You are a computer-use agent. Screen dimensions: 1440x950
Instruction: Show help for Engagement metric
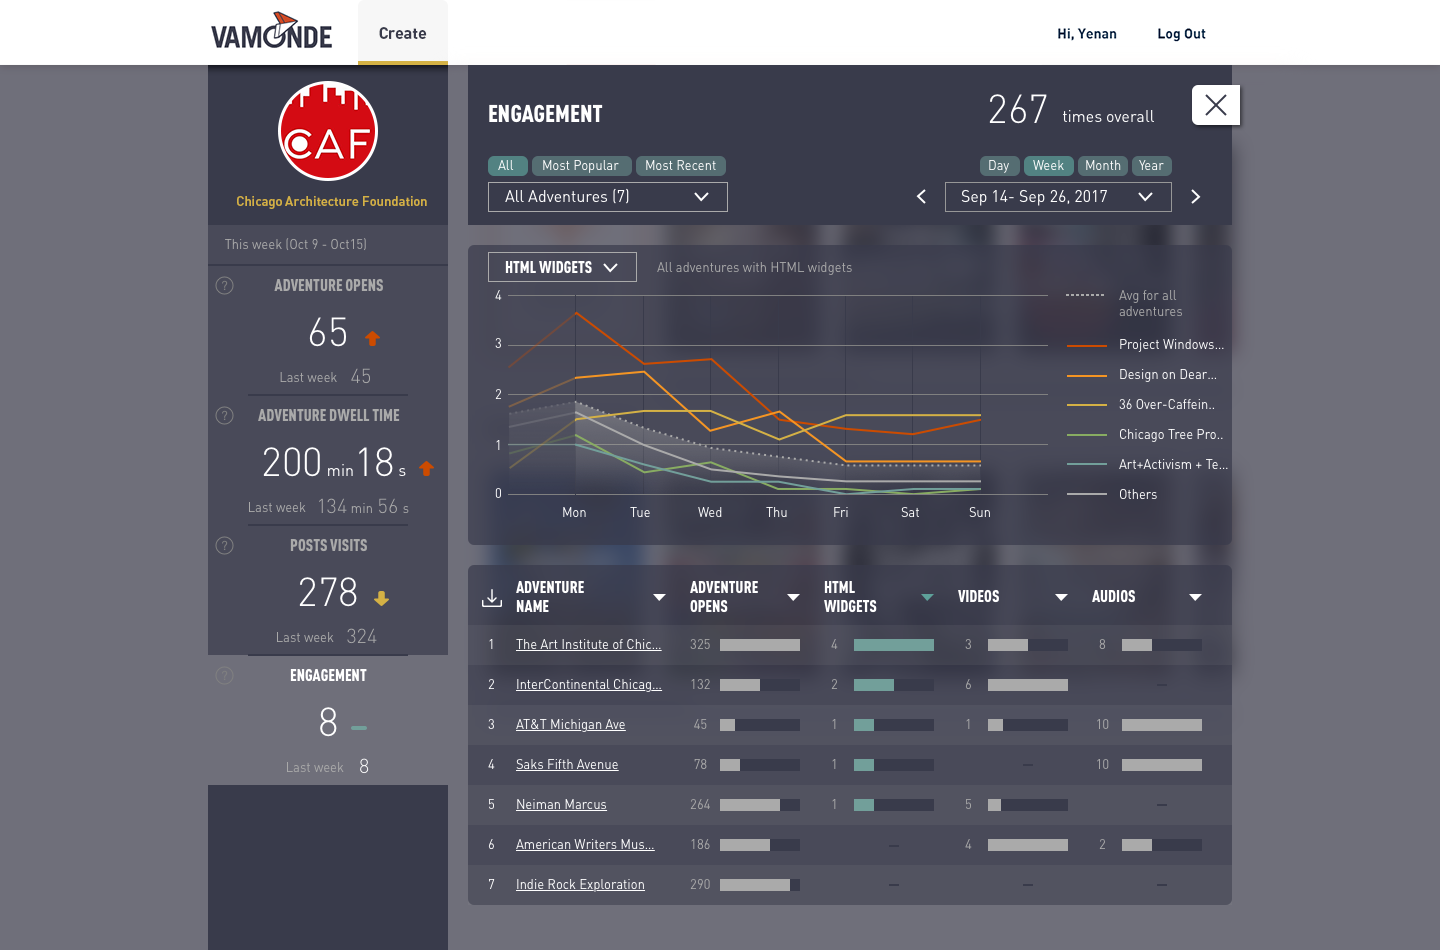[225, 676]
